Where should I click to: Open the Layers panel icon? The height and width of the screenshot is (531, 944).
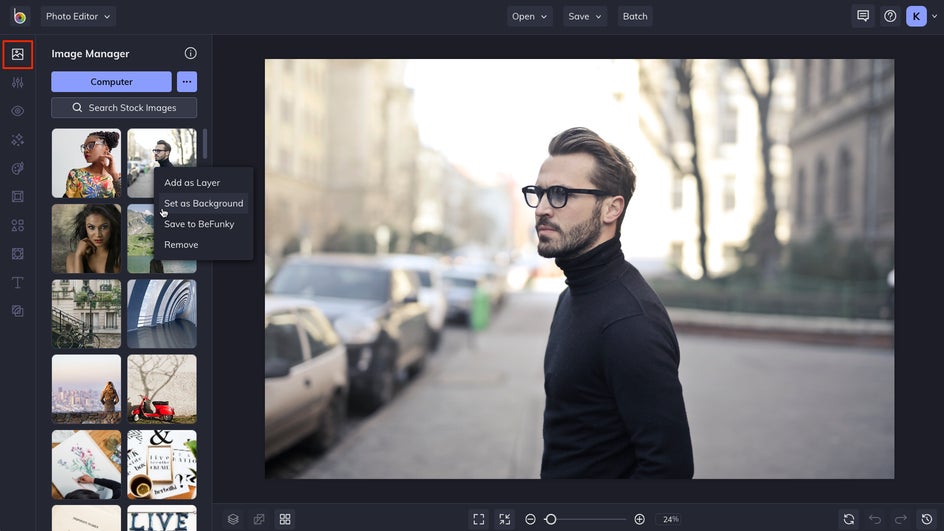pos(233,519)
